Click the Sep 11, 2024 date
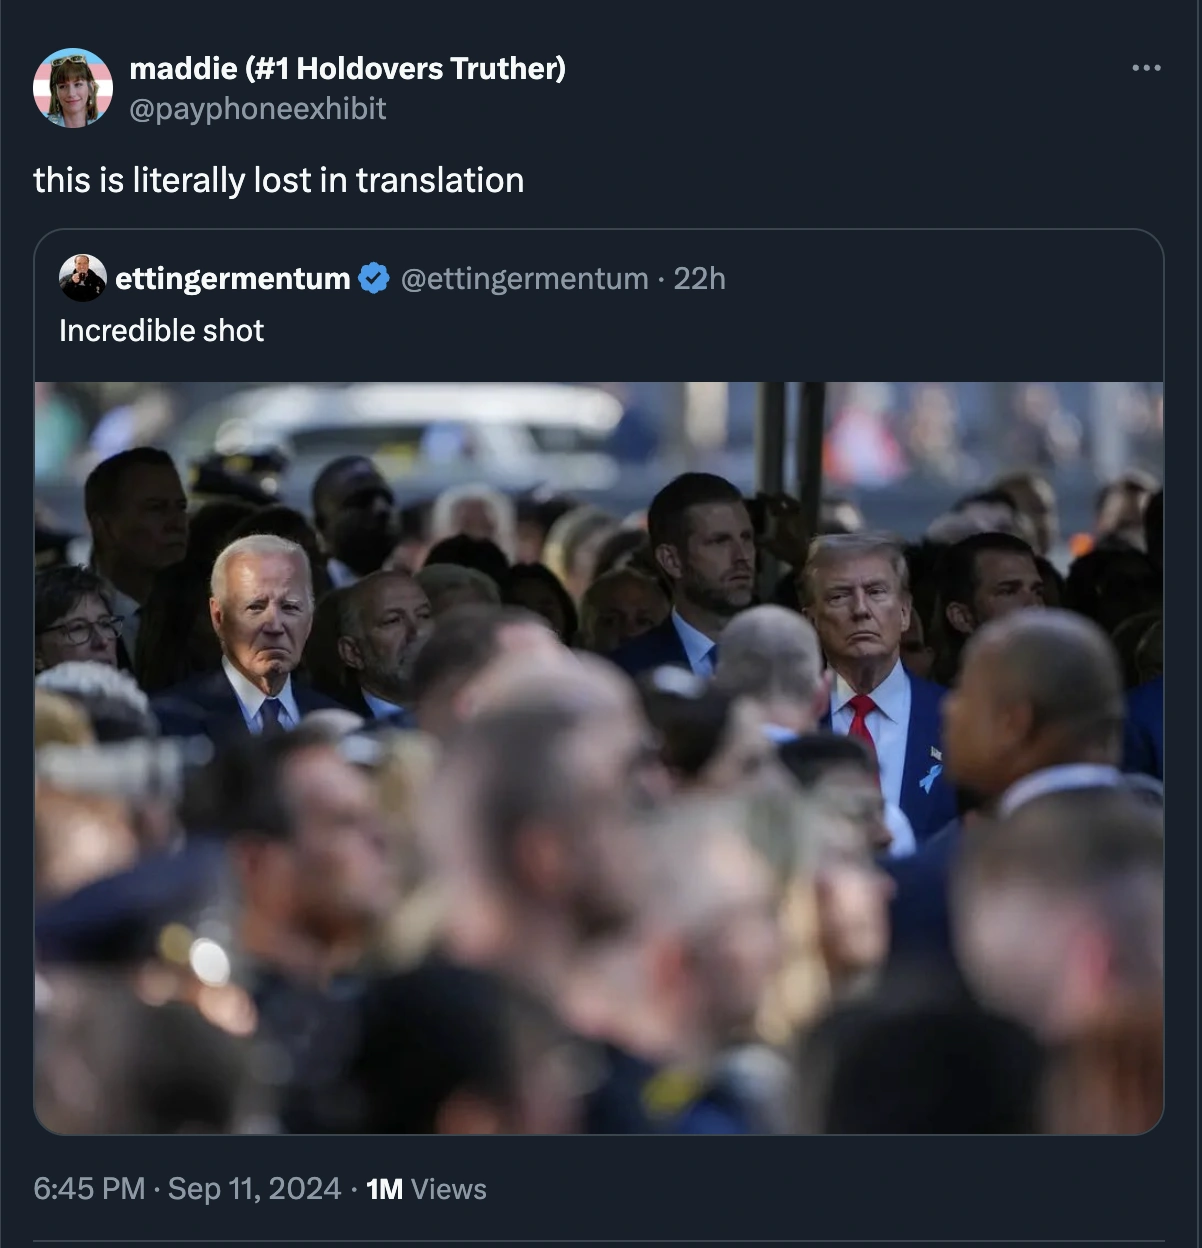Viewport: 1202px width, 1248px height. pyautogui.click(x=254, y=1188)
